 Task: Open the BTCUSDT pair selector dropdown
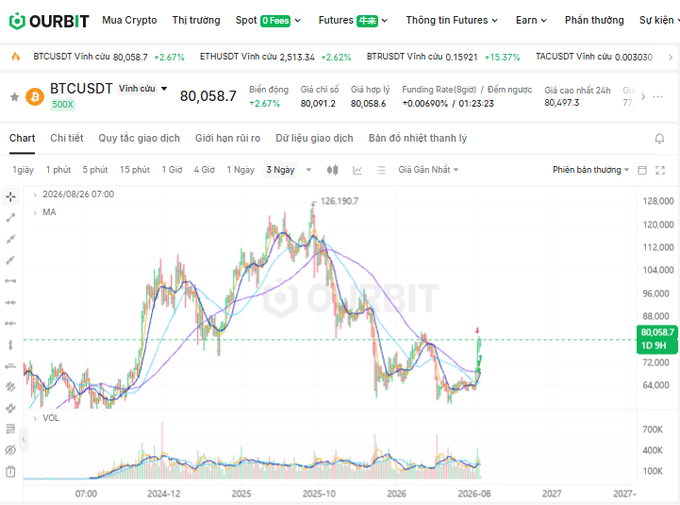pos(164,89)
